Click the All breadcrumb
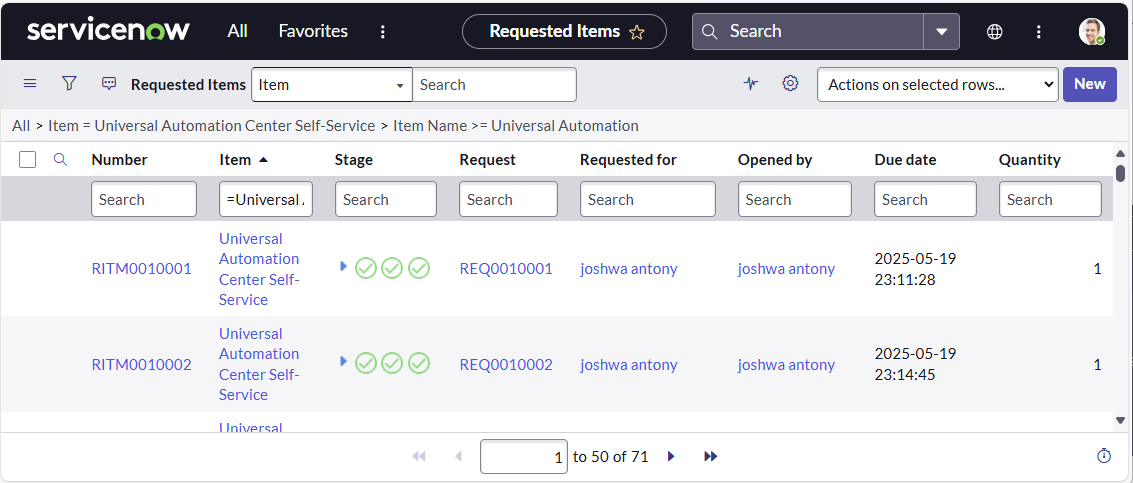This screenshot has height=483, width=1133. [x=21, y=126]
